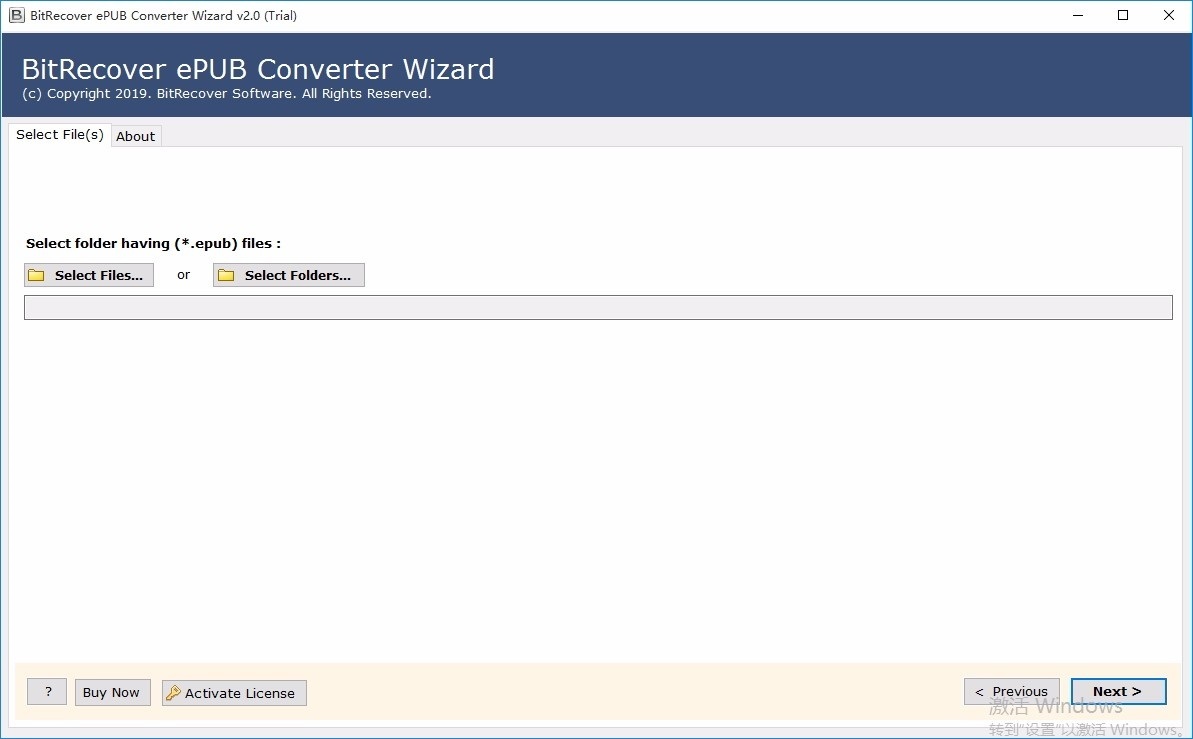
Task: Click the copyright notice text in header
Action: 227,94
